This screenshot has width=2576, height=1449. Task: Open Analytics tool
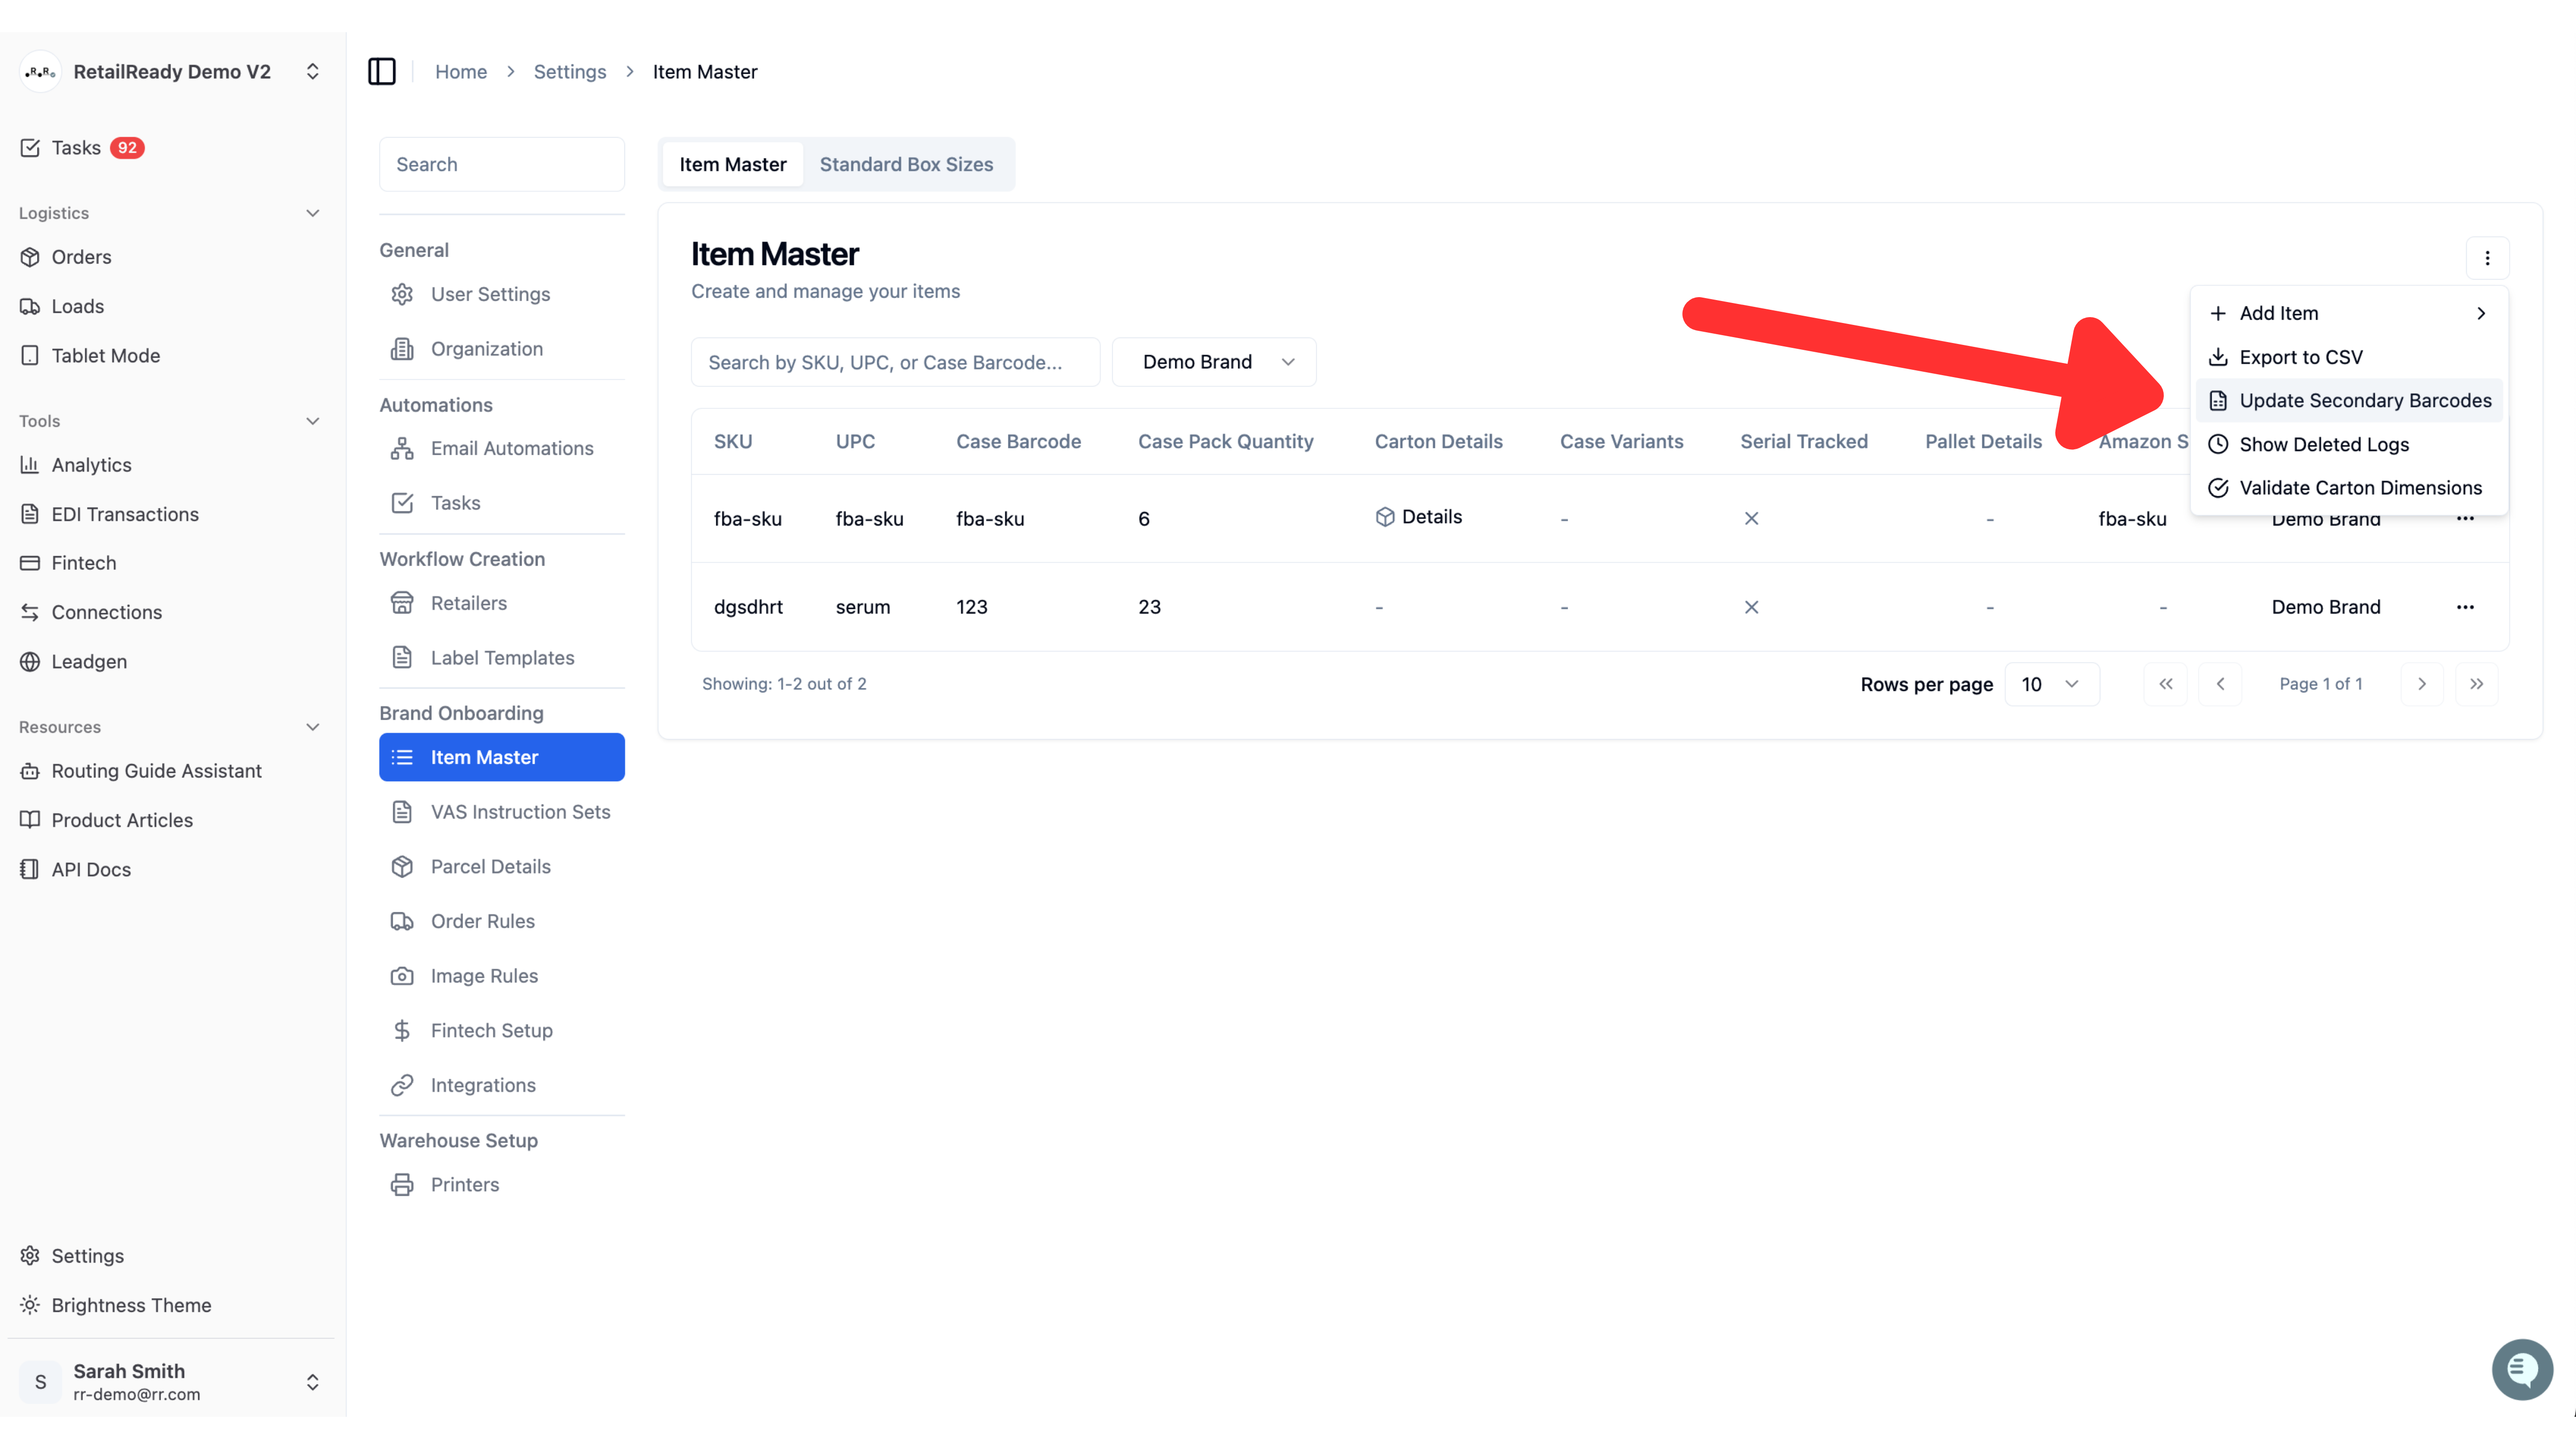[76, 464]
